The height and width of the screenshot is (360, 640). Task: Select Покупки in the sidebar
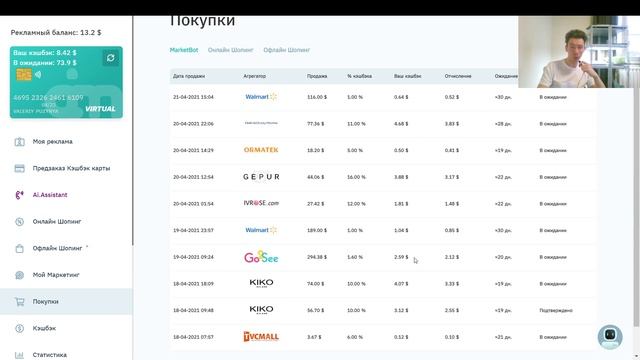66,302
